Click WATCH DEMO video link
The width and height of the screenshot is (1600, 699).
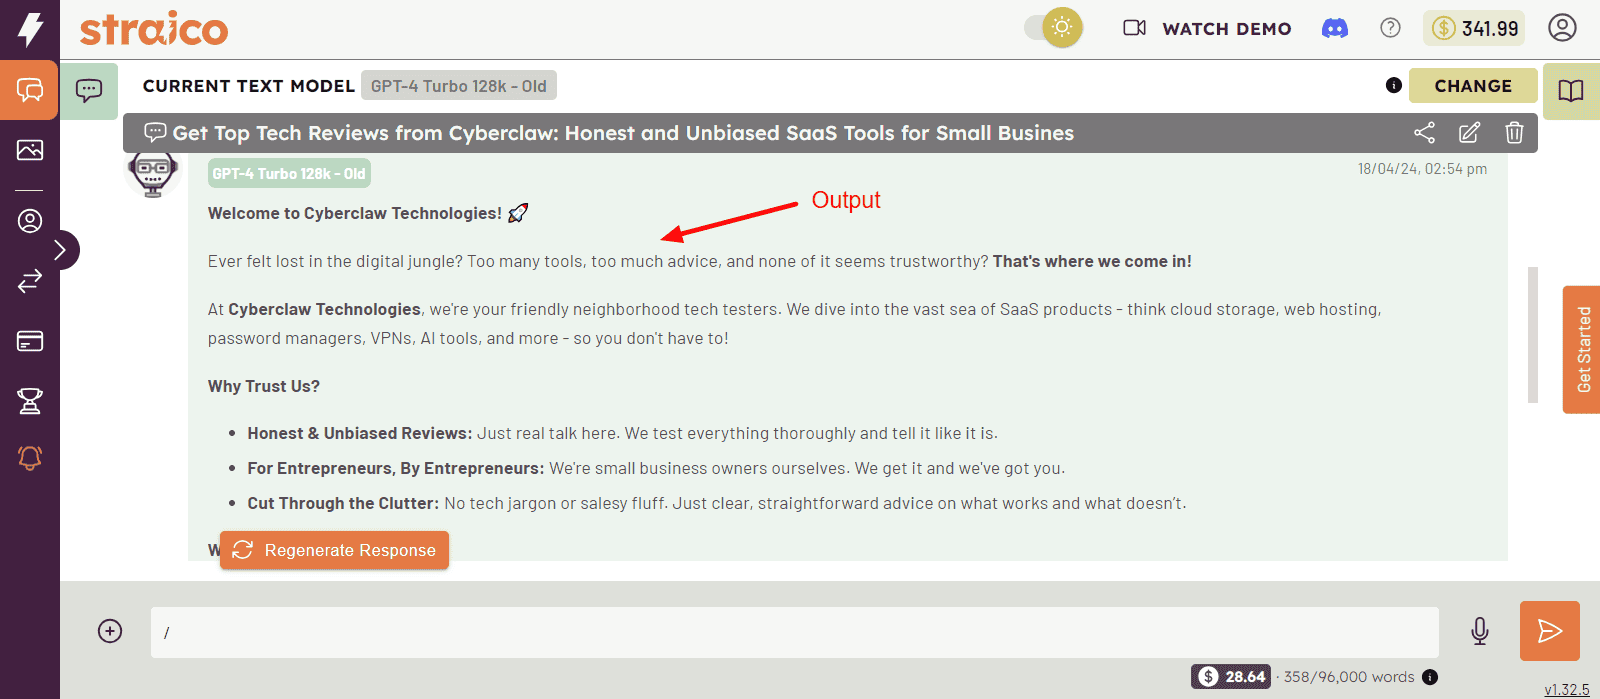tap(1207, 29)
